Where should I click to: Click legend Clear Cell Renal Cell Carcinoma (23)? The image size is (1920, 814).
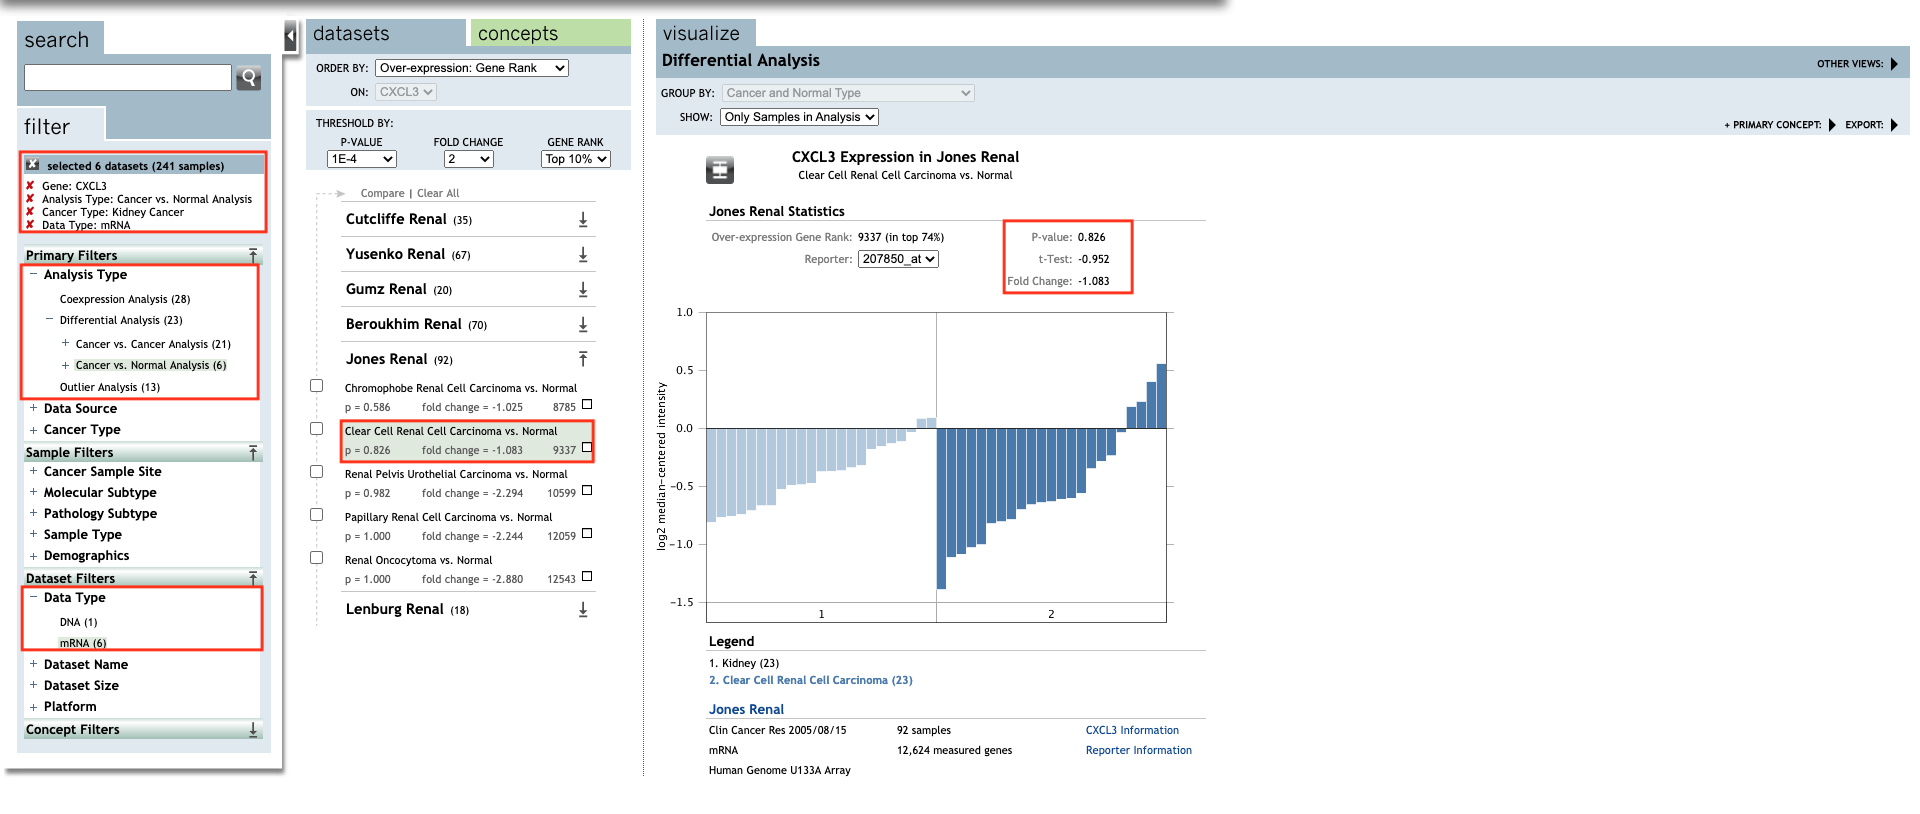coord(811,680)
